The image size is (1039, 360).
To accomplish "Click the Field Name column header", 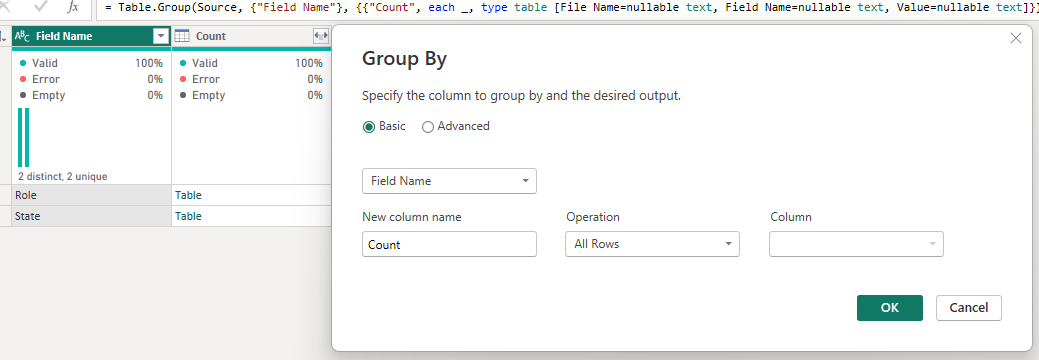I will tap(91, 36).
